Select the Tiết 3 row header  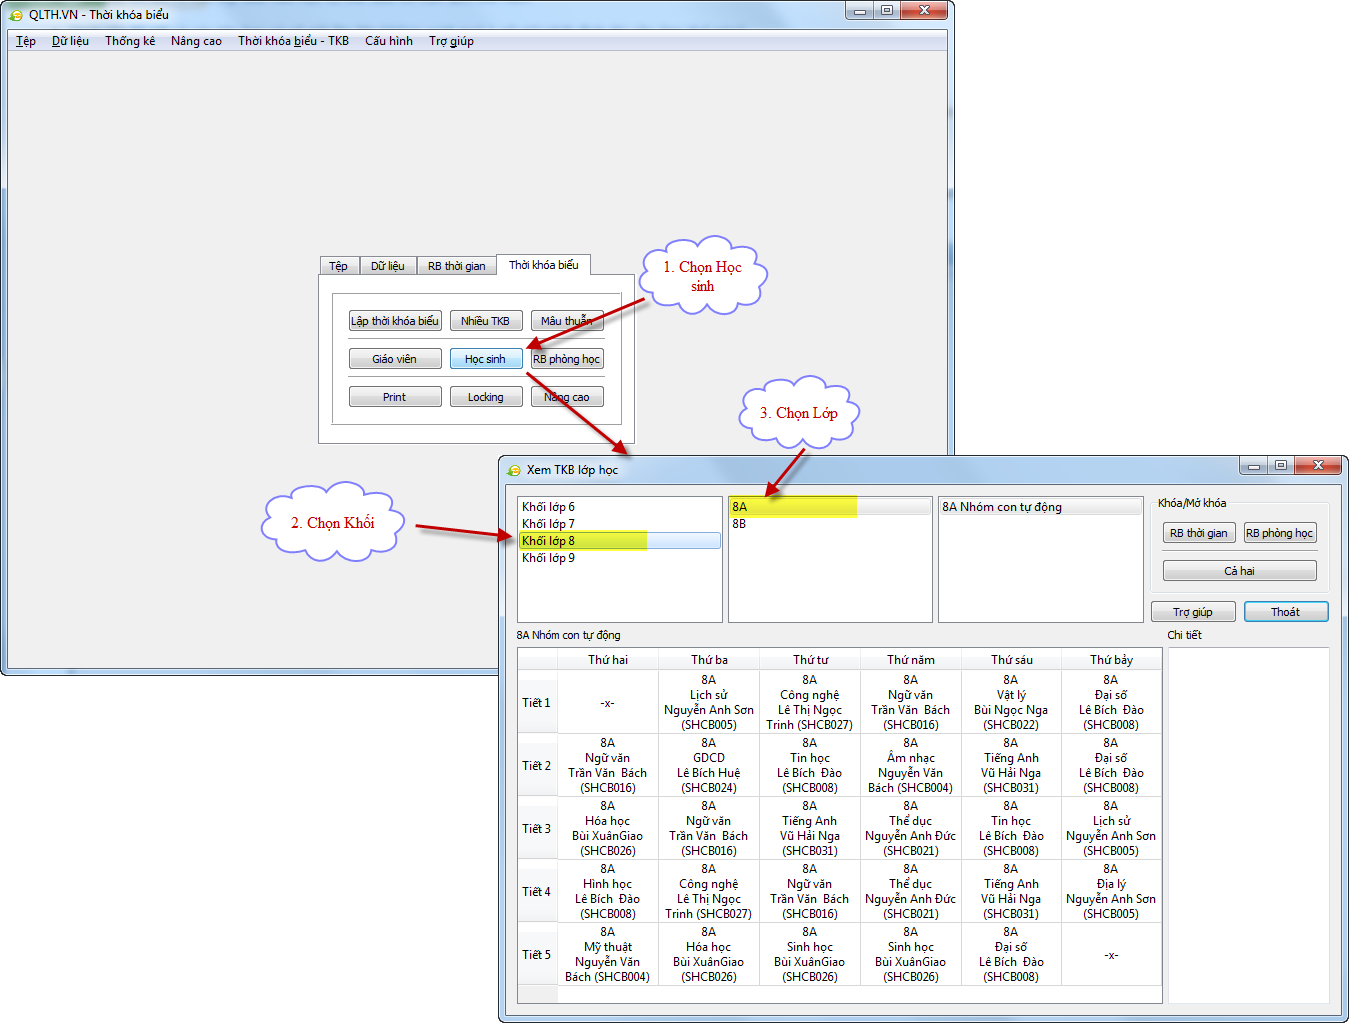(537, 829)
